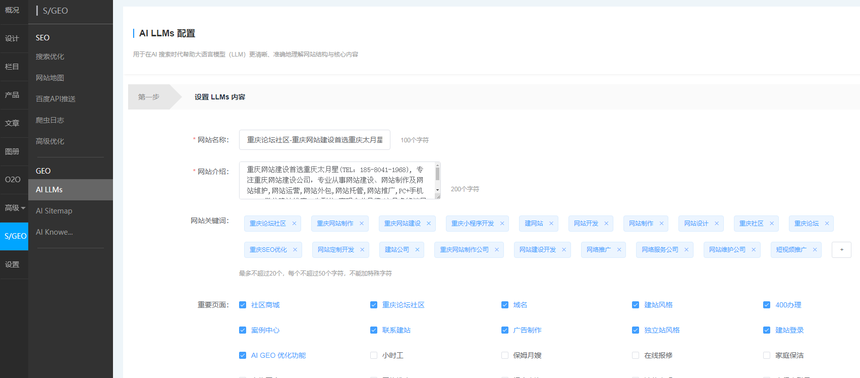Click the 网站名称 input field
This screenshot has height=378, width=860.
(x=315, y=140)
